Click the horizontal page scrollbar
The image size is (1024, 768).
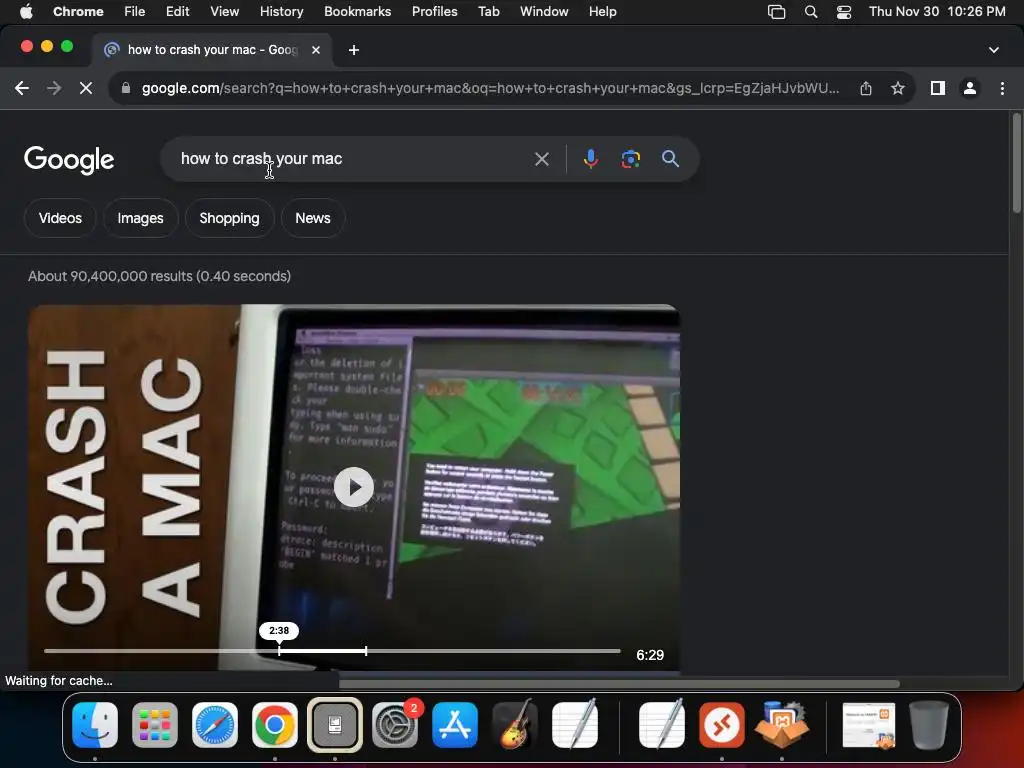pyautogui.click(x=619, y=684)
